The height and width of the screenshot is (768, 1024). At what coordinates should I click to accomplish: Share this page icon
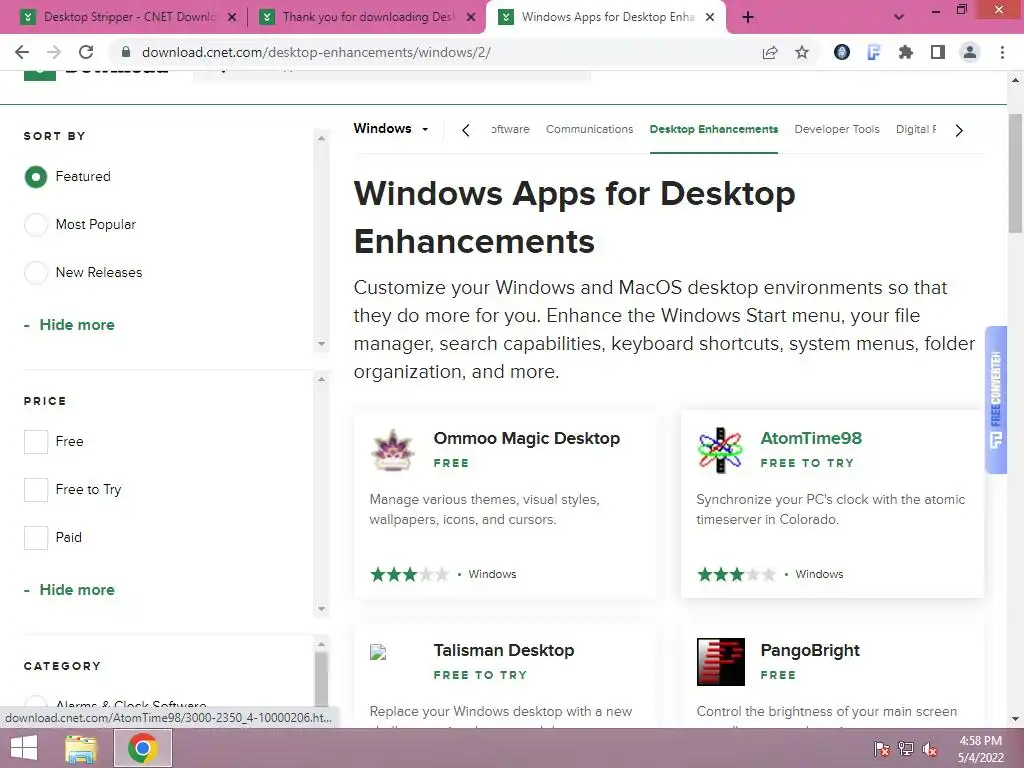(770, 52)
